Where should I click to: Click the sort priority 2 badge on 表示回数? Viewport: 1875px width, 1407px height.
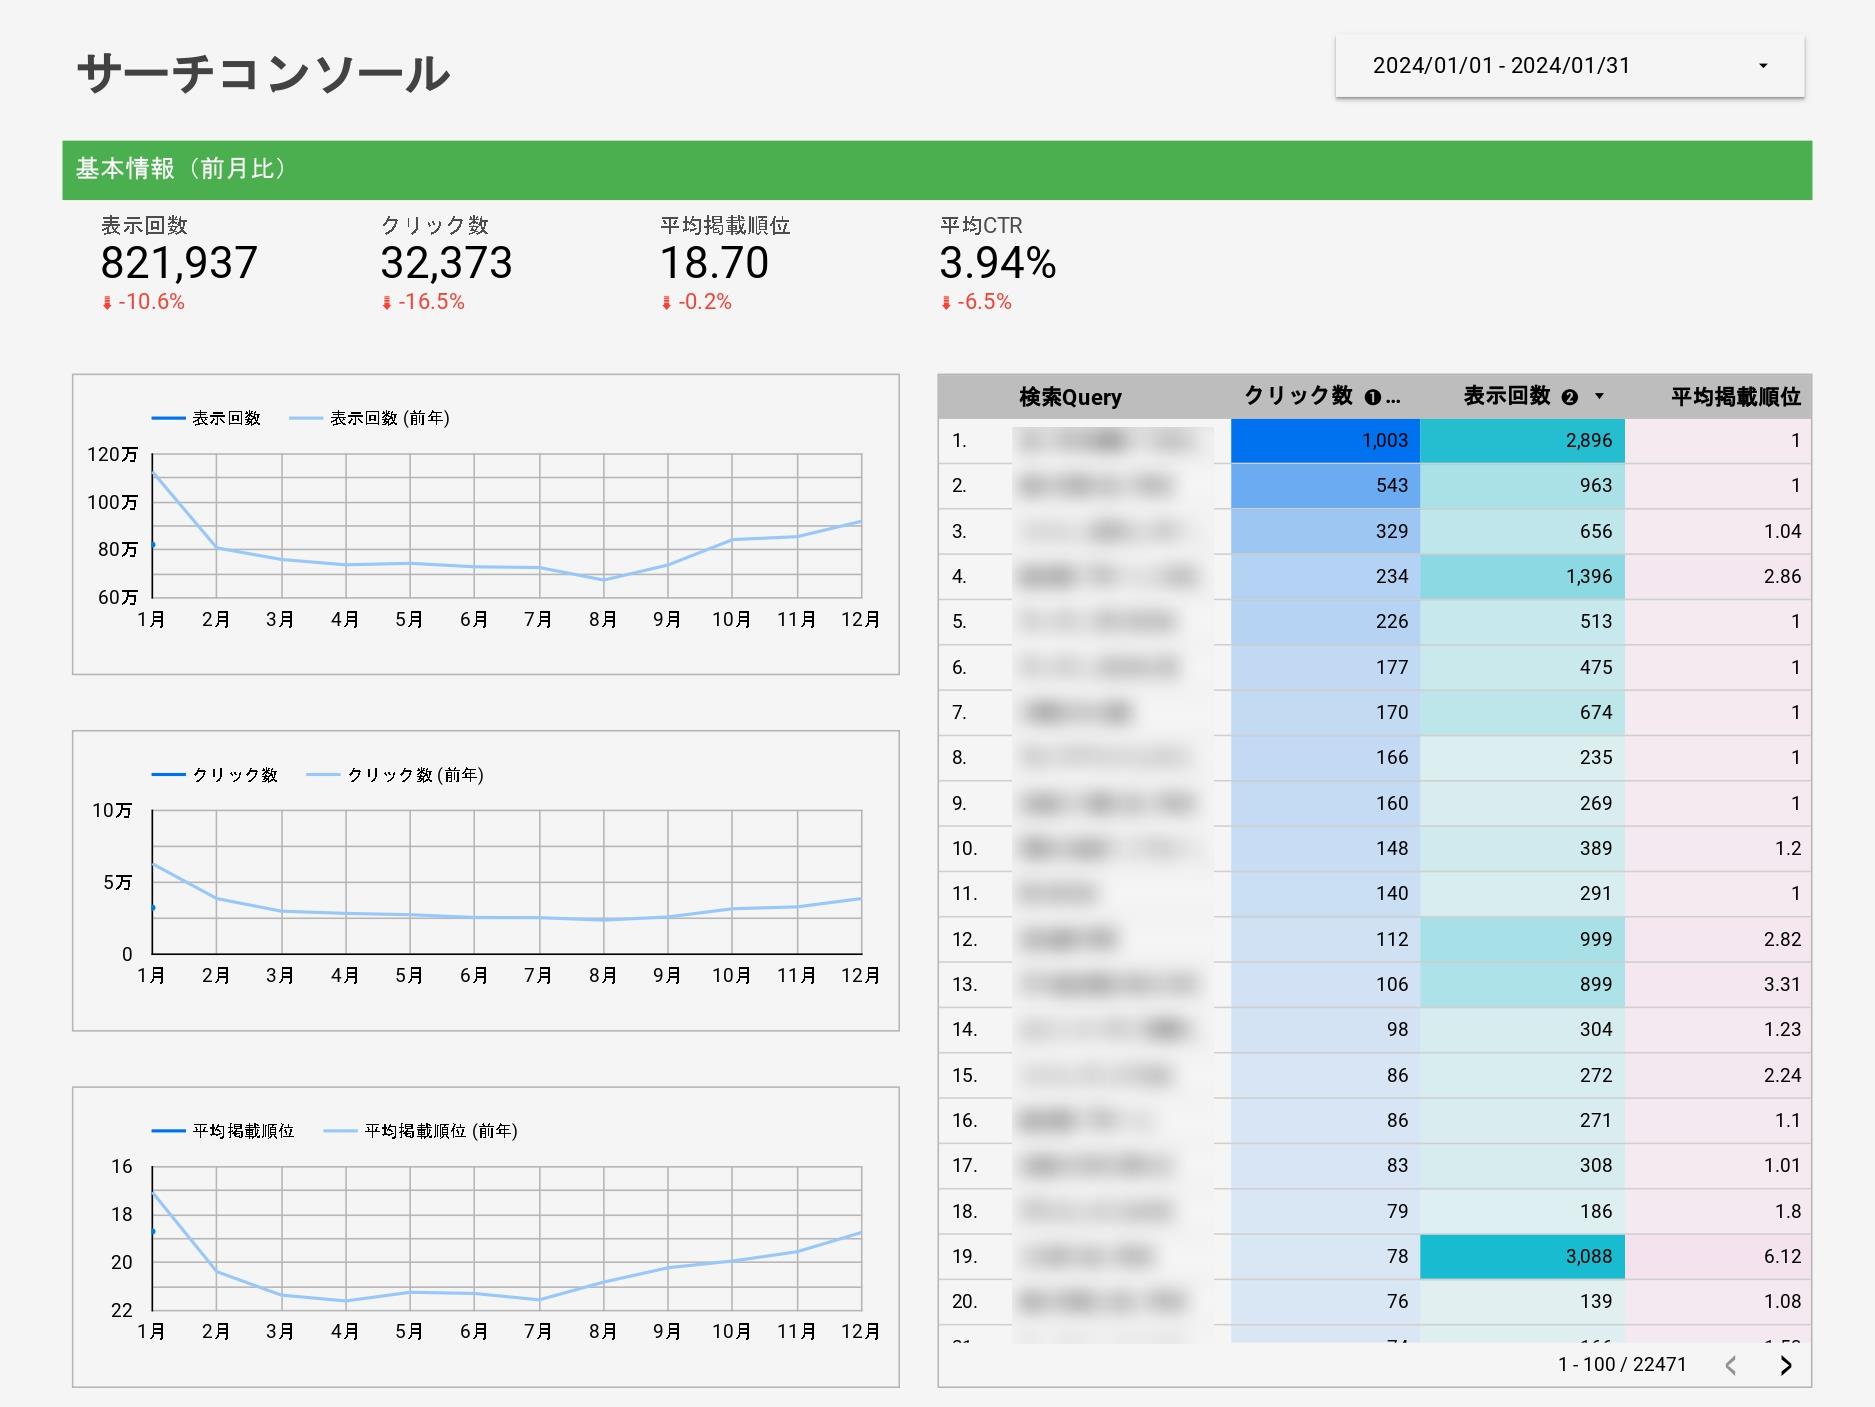click(x=1569, y=397)
